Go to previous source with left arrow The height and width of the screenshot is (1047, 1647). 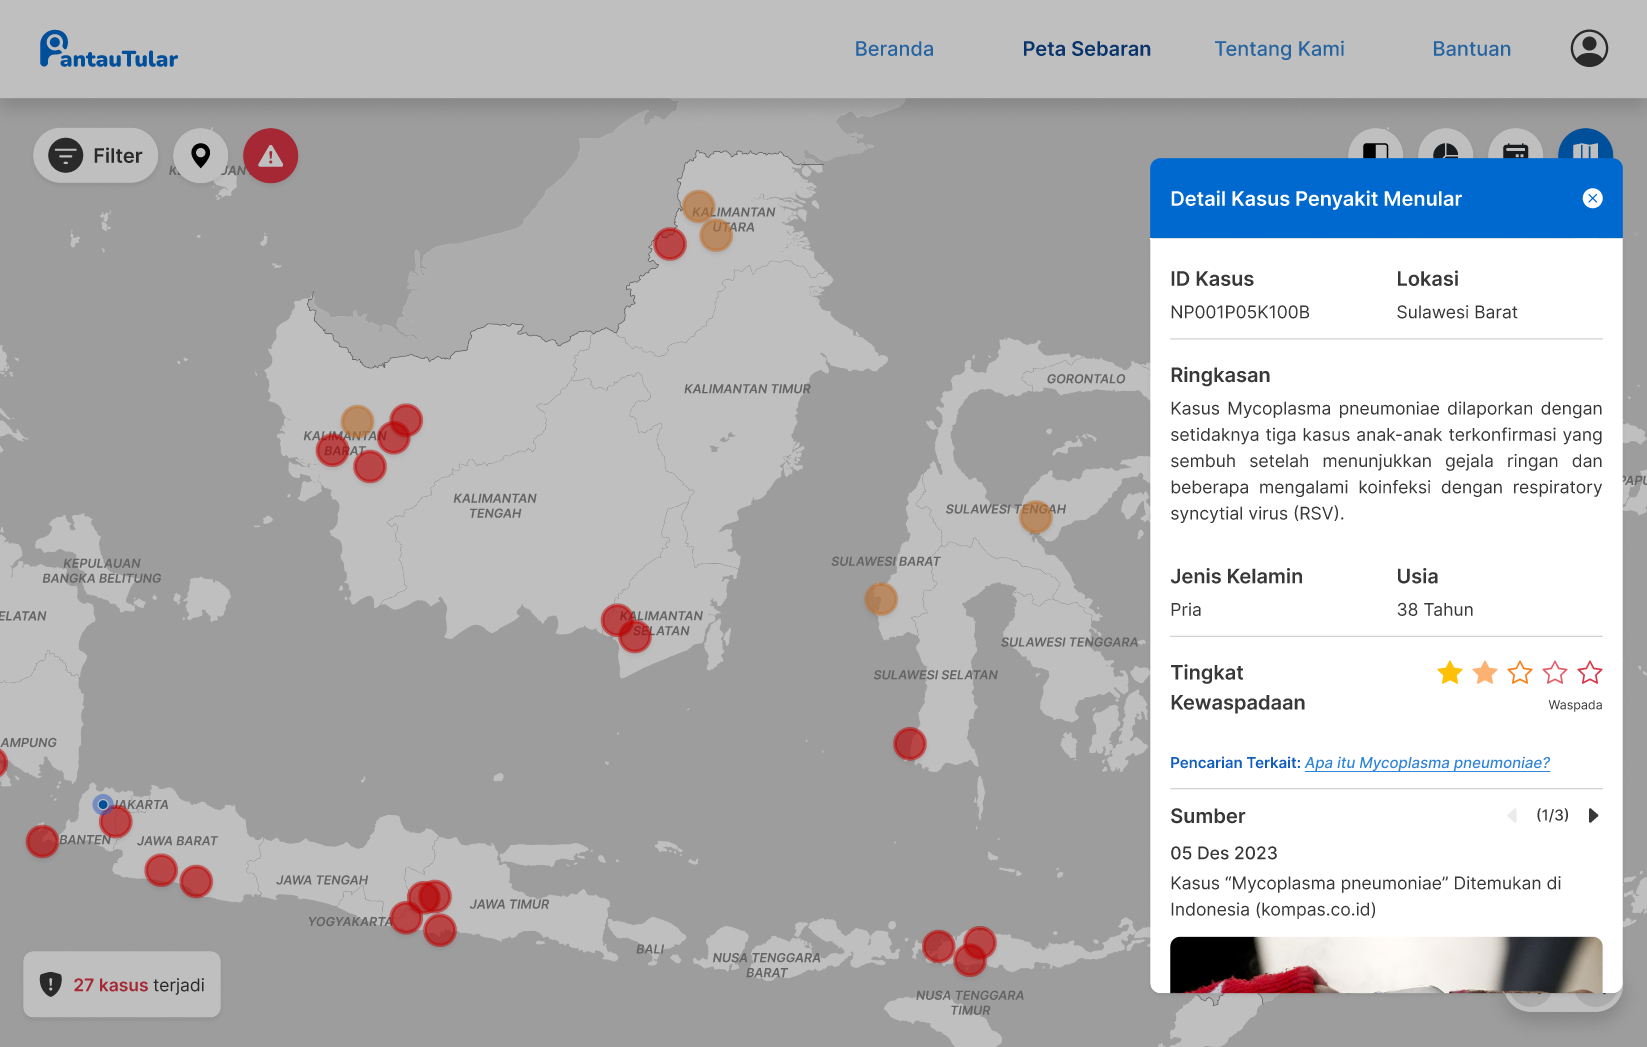(1512, 816)
